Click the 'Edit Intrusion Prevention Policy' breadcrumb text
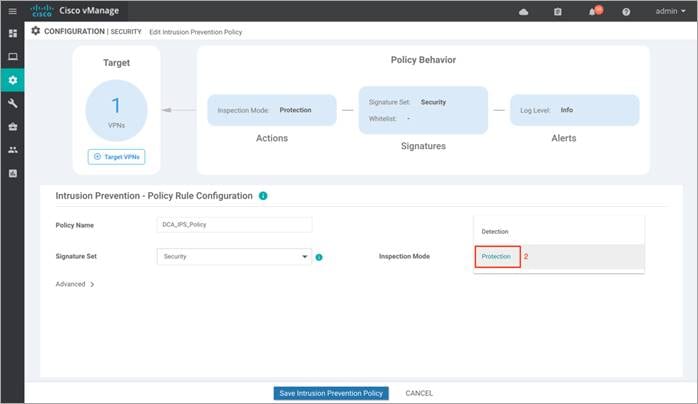The height and width of the screenshot is (404, 698). click(195, 32)
